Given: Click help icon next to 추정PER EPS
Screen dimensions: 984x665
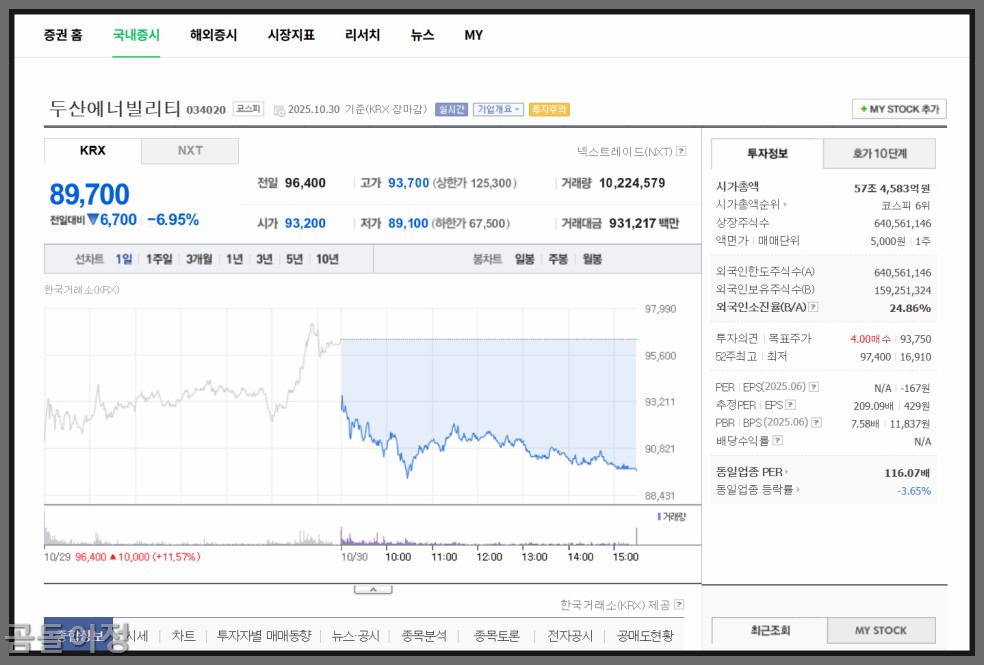Looking at the screenshot, I should pyautogui.click(x=791, y=405).
